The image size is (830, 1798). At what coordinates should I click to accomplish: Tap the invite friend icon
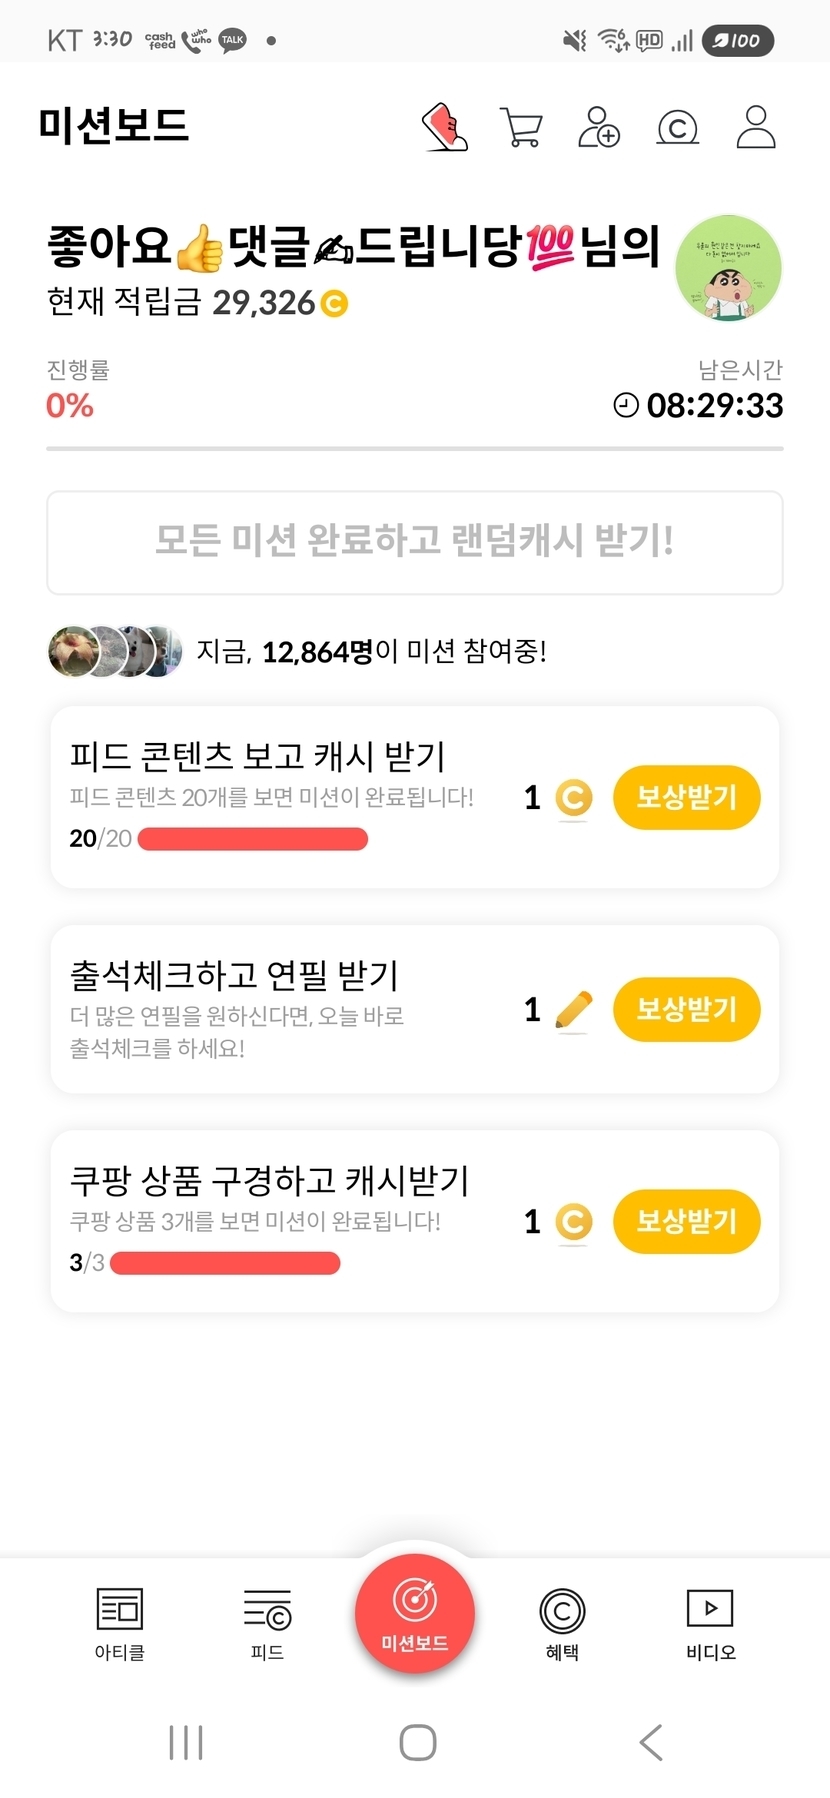tap(598, 127)
